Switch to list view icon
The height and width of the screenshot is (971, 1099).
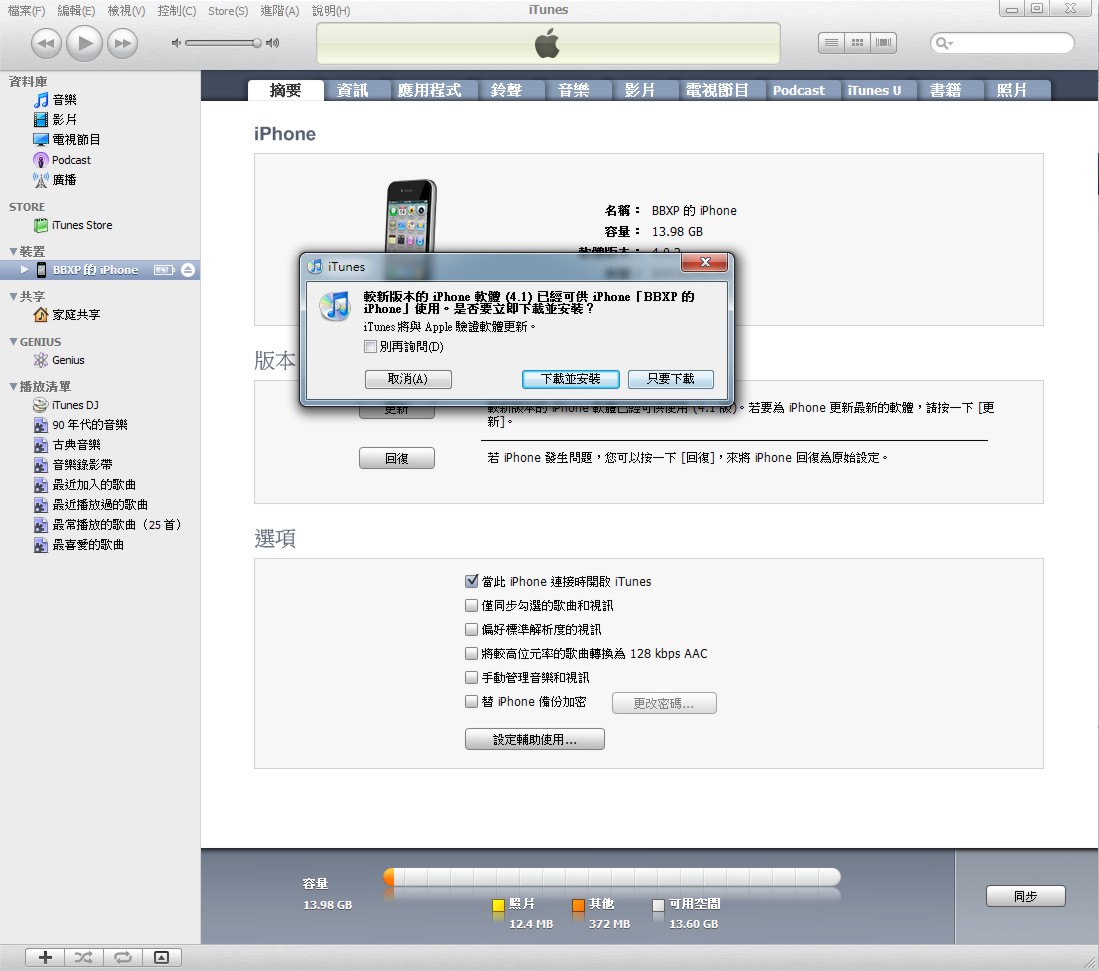(x=831, y=43)
